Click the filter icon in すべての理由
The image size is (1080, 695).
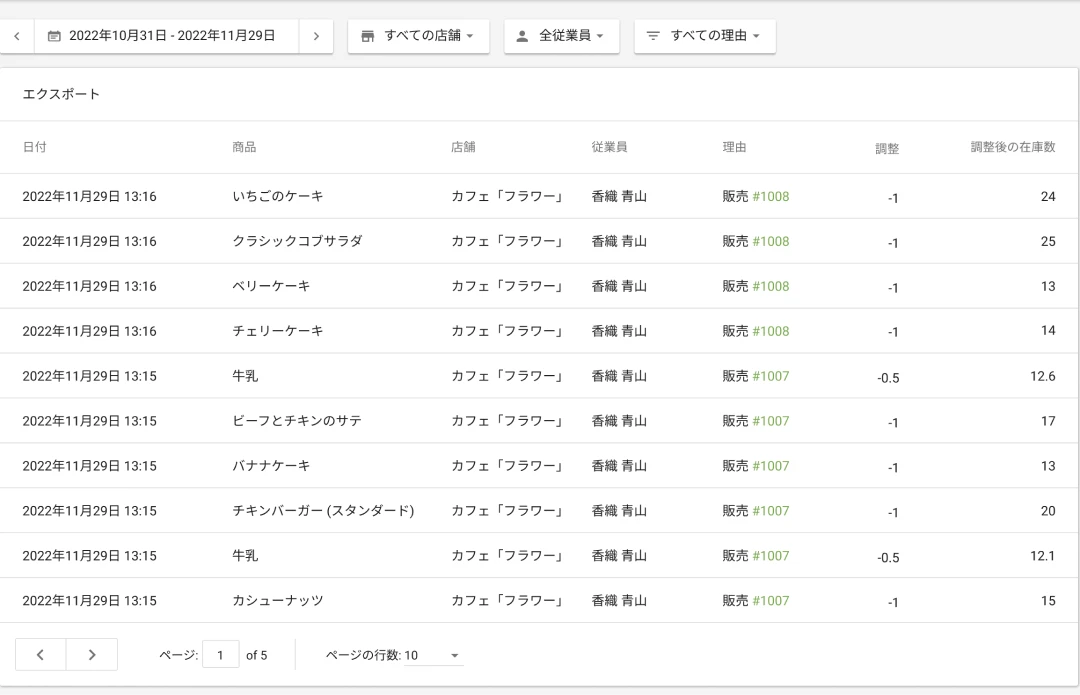[x=652, y=36]
